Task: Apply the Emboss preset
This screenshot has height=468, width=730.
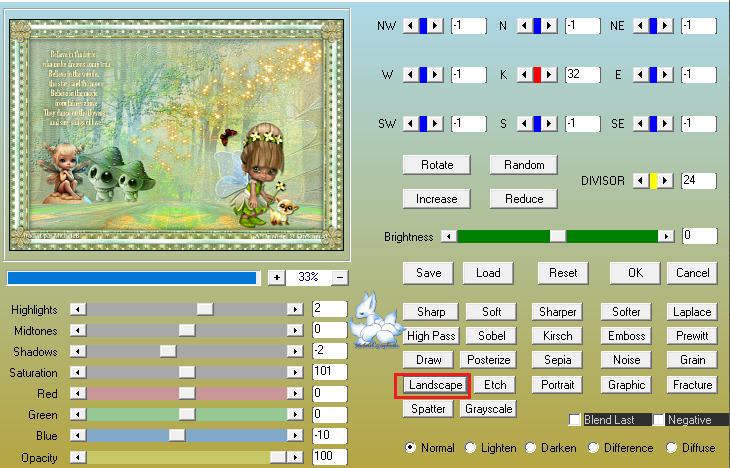Action: [x=626, y=336]
